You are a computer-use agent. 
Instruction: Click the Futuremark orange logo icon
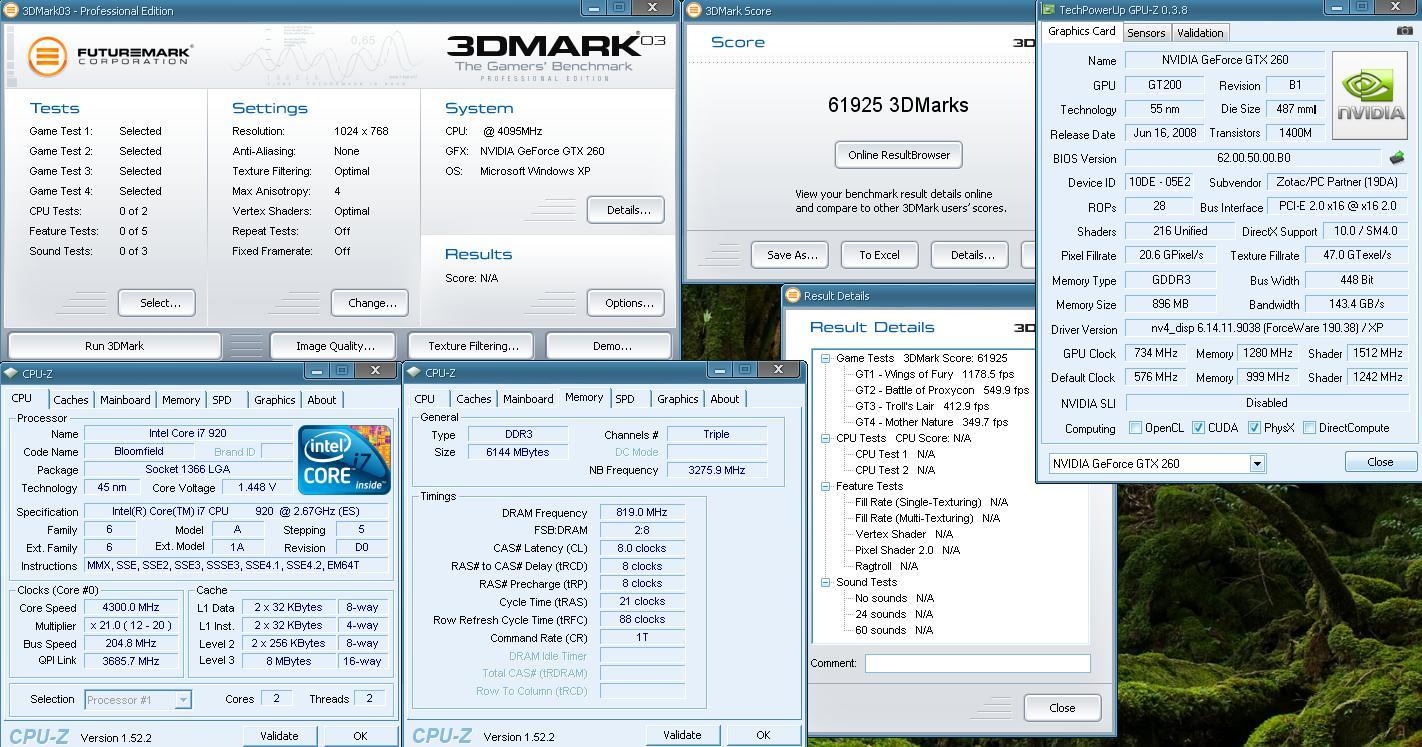[47, 56]
